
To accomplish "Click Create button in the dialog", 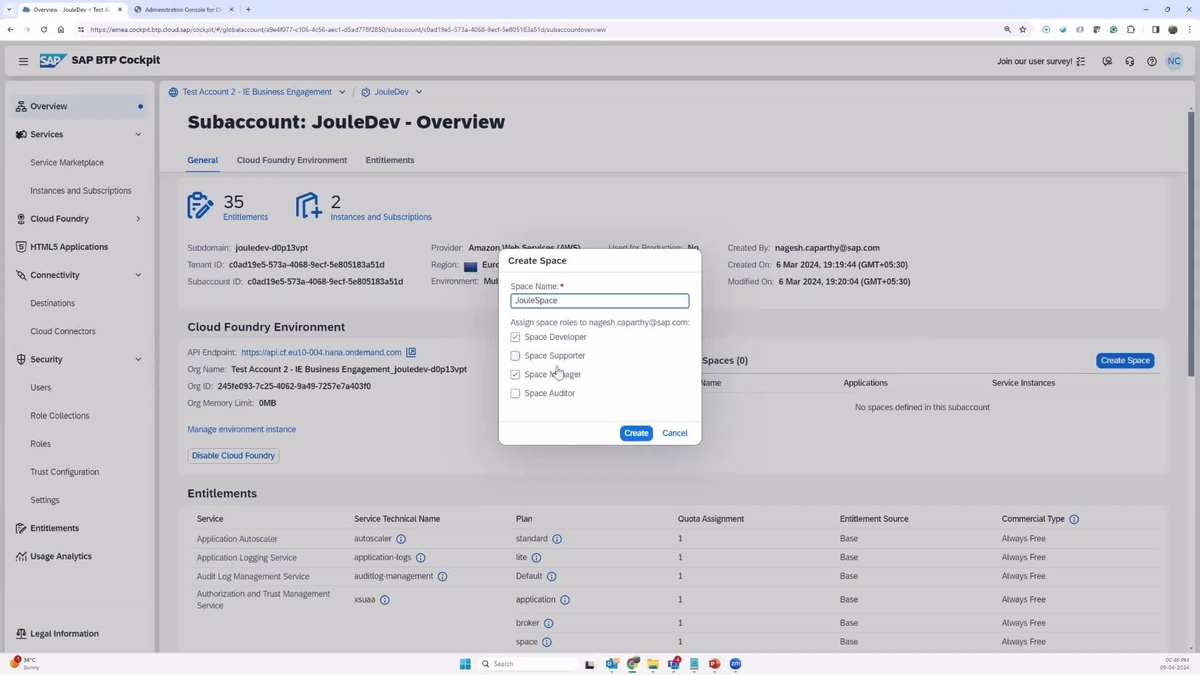I will pyautogui.click(x=636, y=433).
